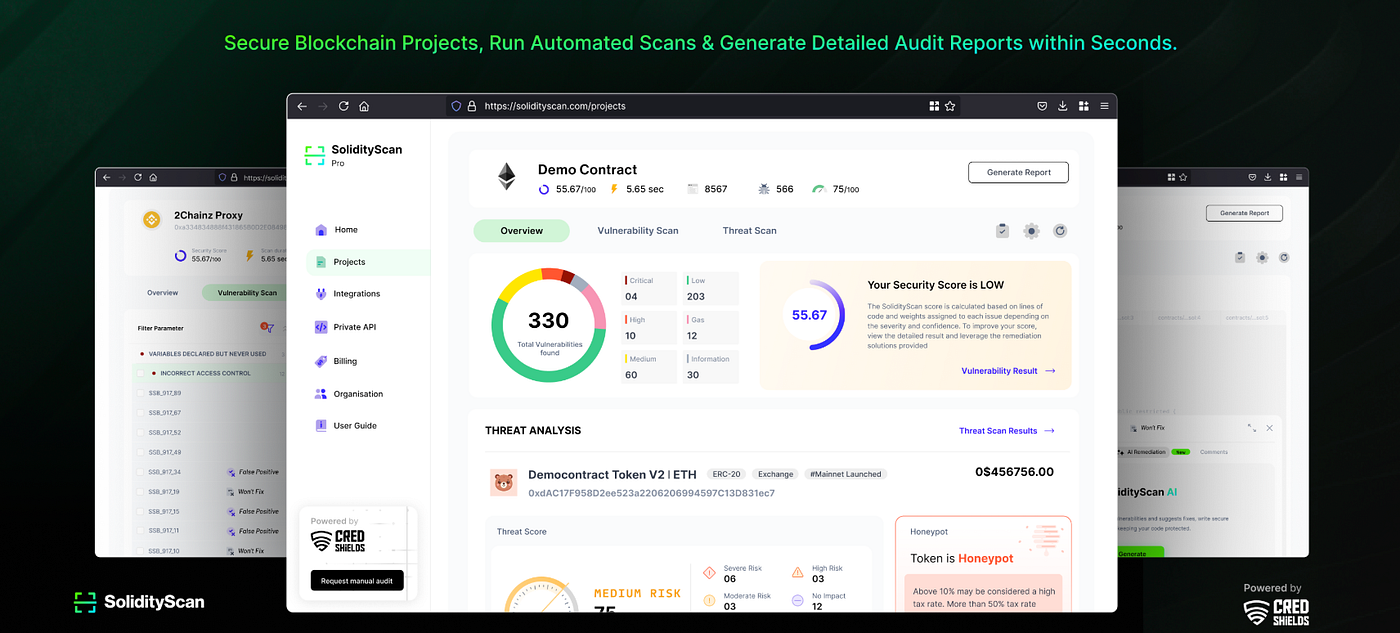The image size is (1400, 633).
Task: Open downloads icon in front browser toolbar
Action: 1062,106
